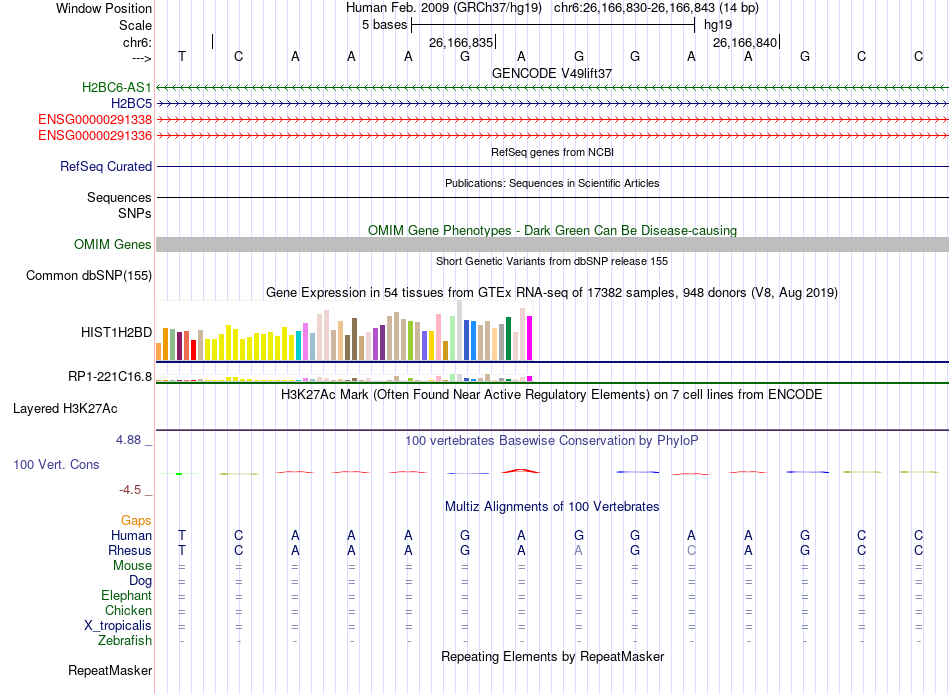
Task: Select the Mouse species label
Action: 132,566
